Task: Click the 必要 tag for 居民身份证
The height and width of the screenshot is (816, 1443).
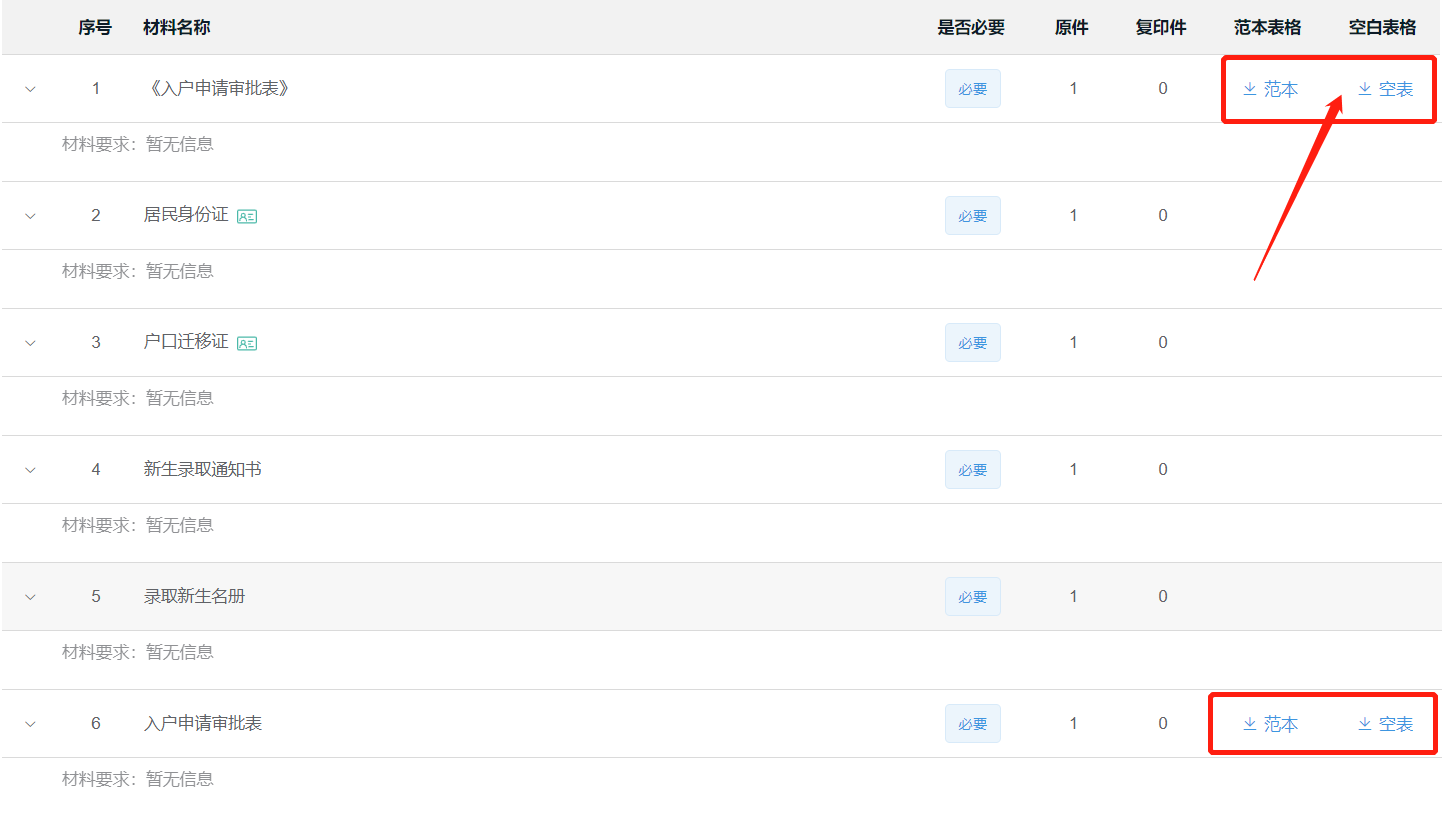Action: [x=972, y=216]
